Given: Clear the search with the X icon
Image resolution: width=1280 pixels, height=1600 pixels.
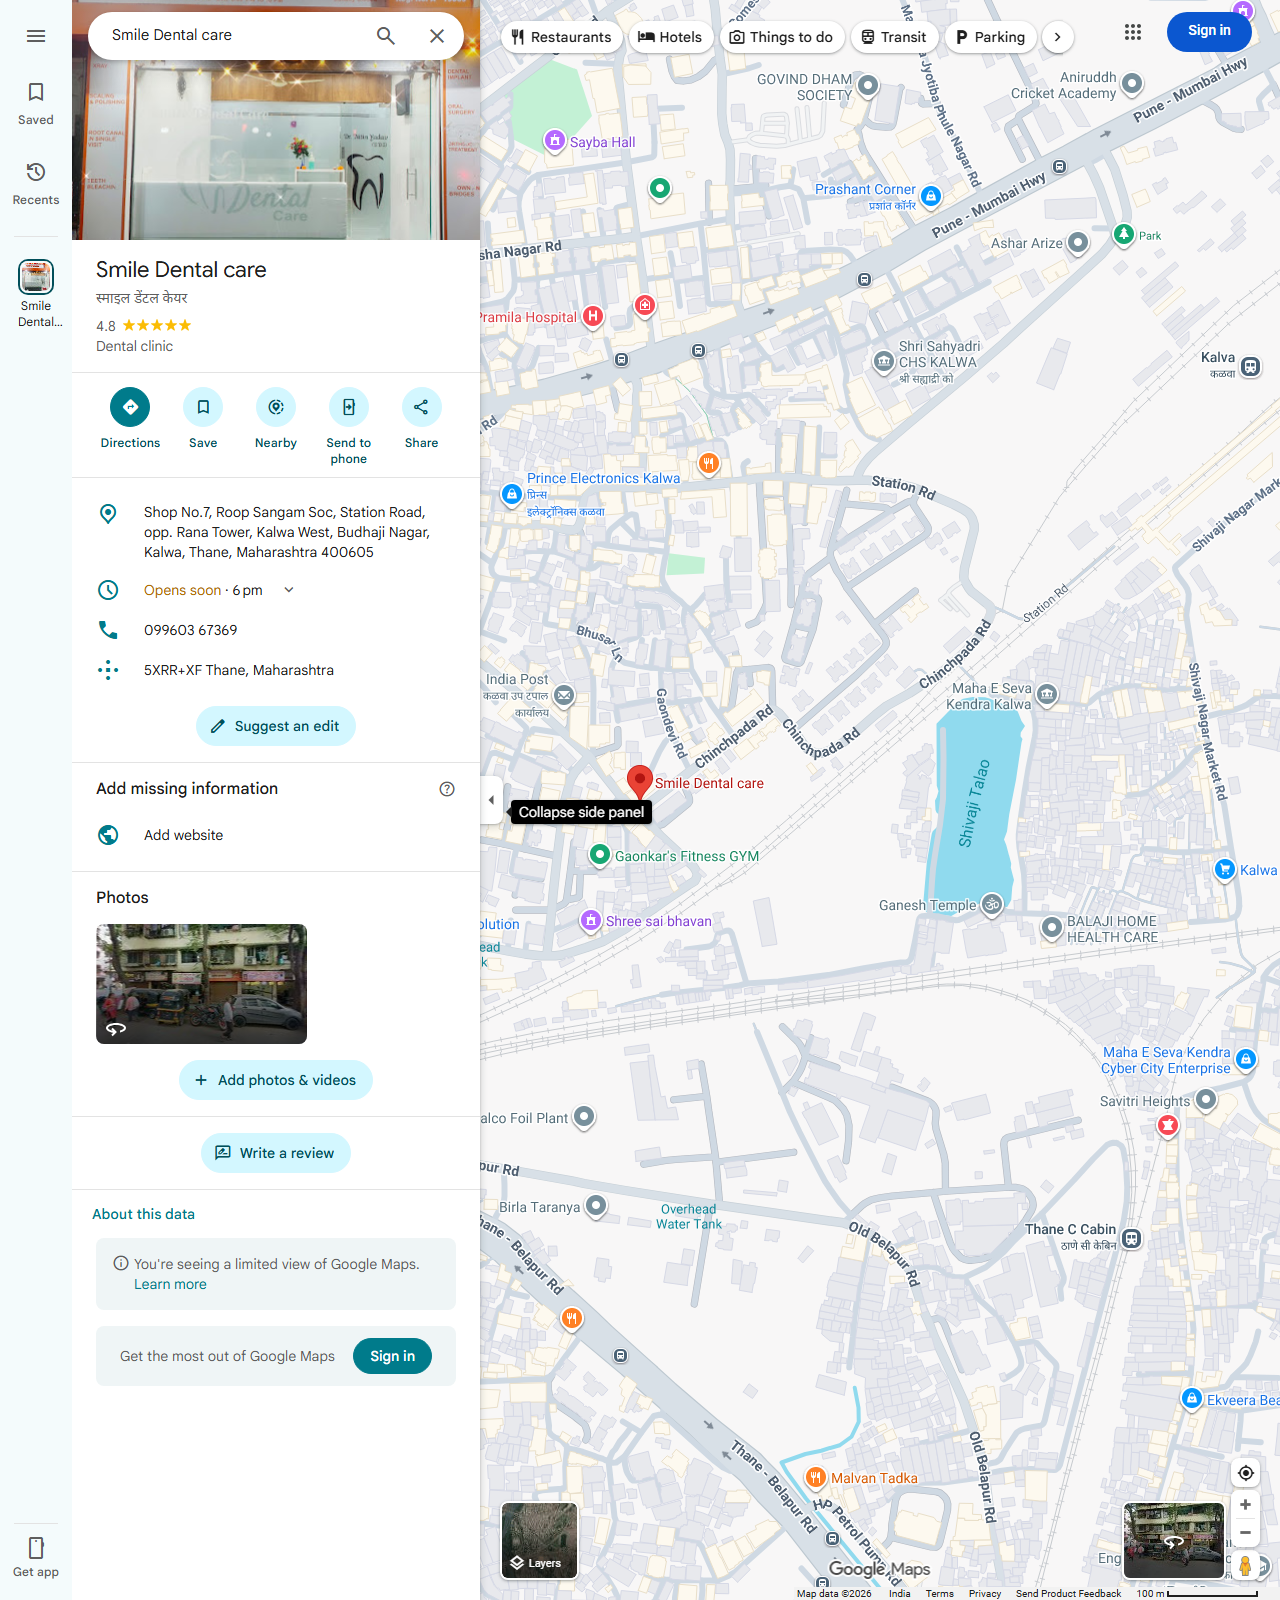Looking at the screenshot, I should pyautogui.click(x=437, y=36).
